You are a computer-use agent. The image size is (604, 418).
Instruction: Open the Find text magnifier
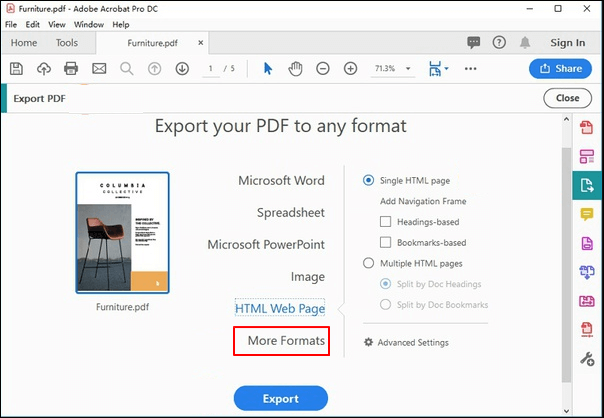tap(127, 69)
